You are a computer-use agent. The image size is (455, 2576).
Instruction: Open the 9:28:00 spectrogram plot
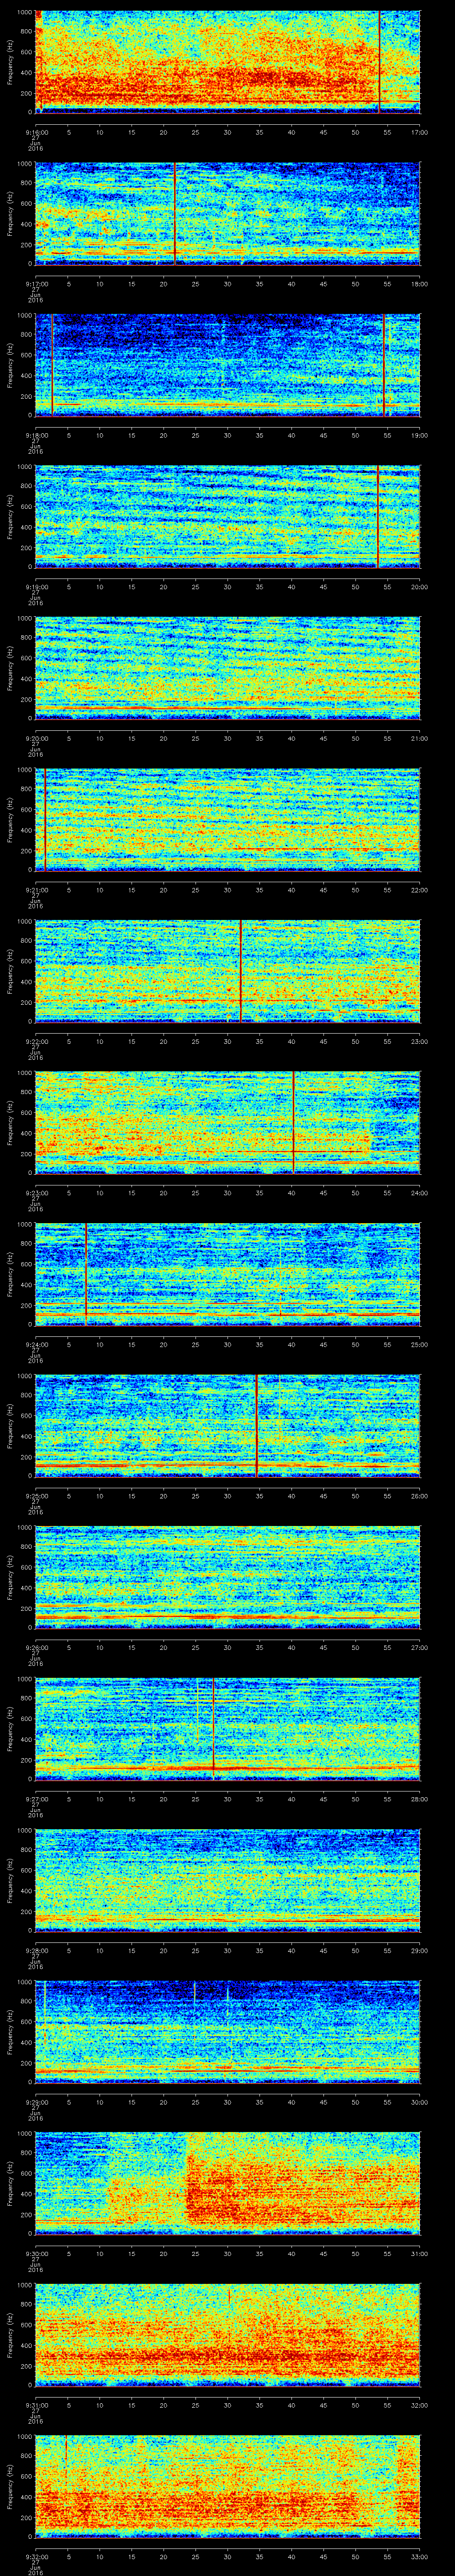pos(228,1880)
